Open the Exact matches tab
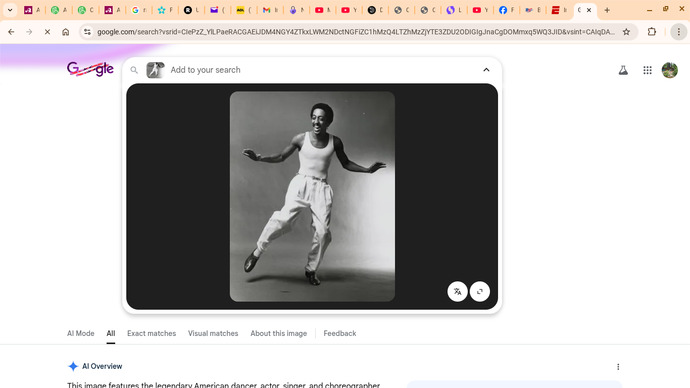The height and width of the screenshot is (388, 690). (x=151, y=333)
